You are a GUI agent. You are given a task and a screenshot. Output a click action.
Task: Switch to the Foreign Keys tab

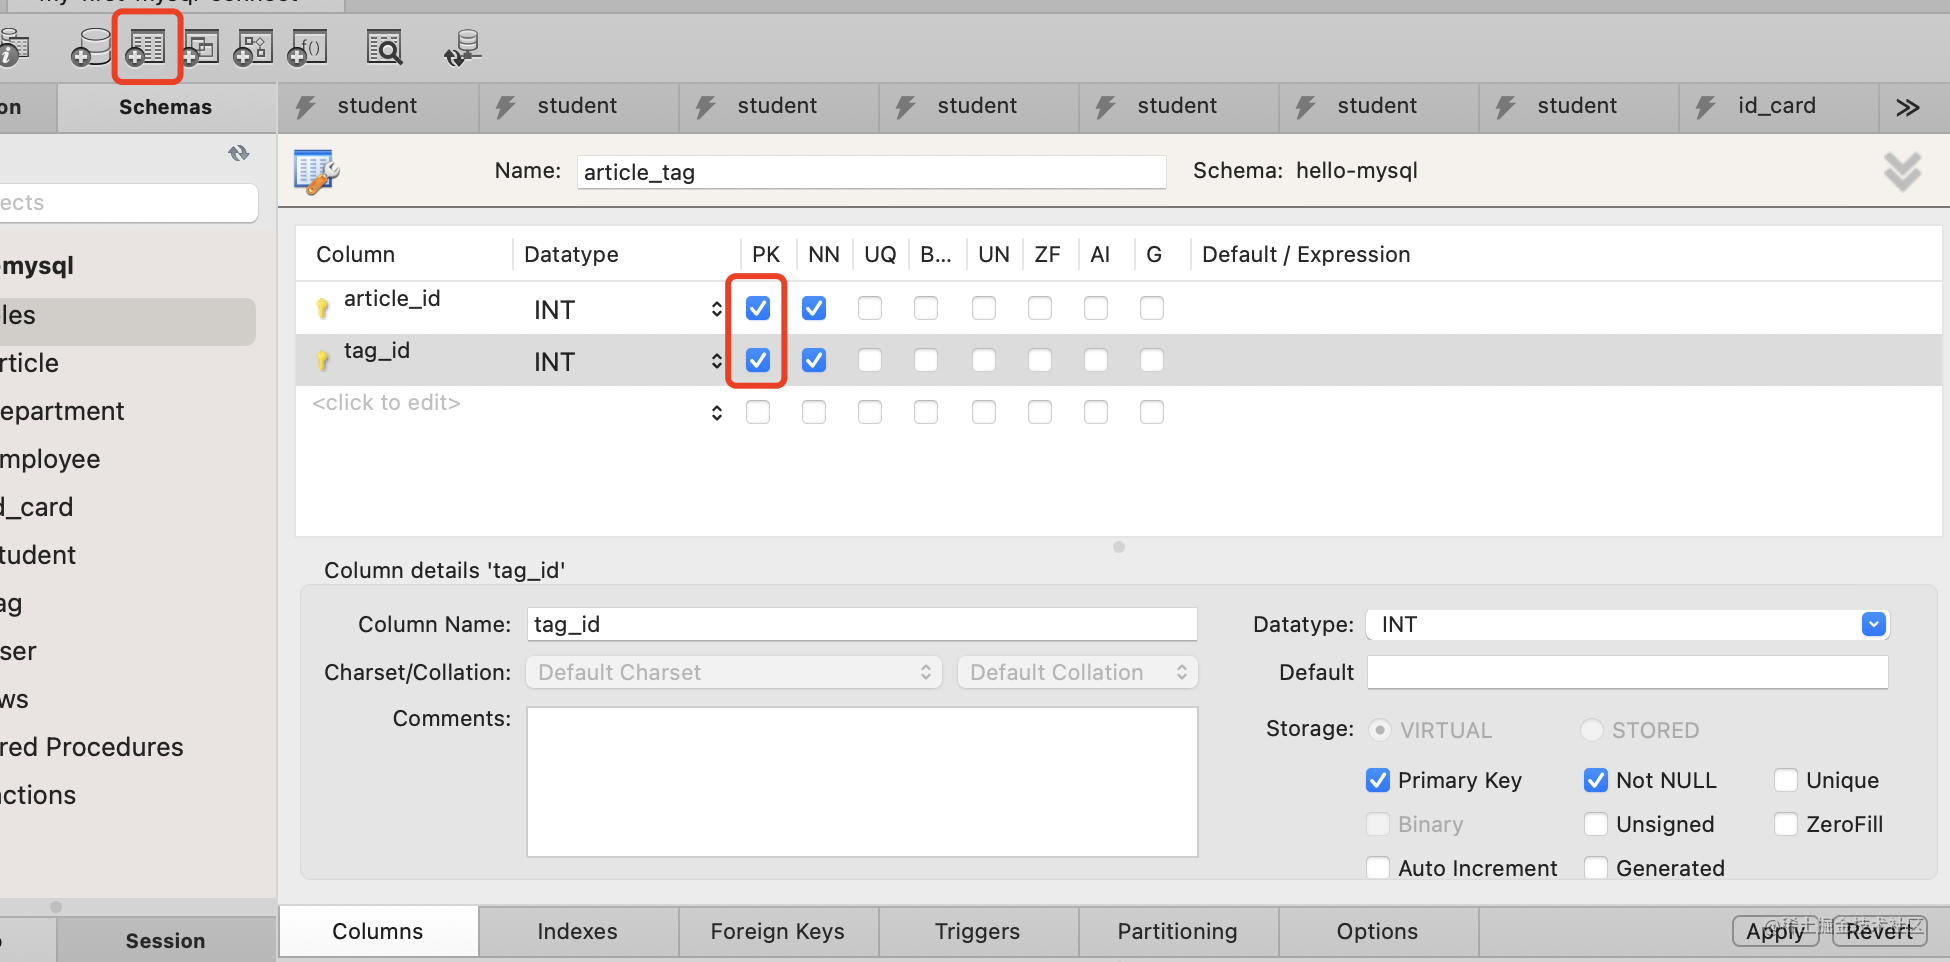pos(777,931)
